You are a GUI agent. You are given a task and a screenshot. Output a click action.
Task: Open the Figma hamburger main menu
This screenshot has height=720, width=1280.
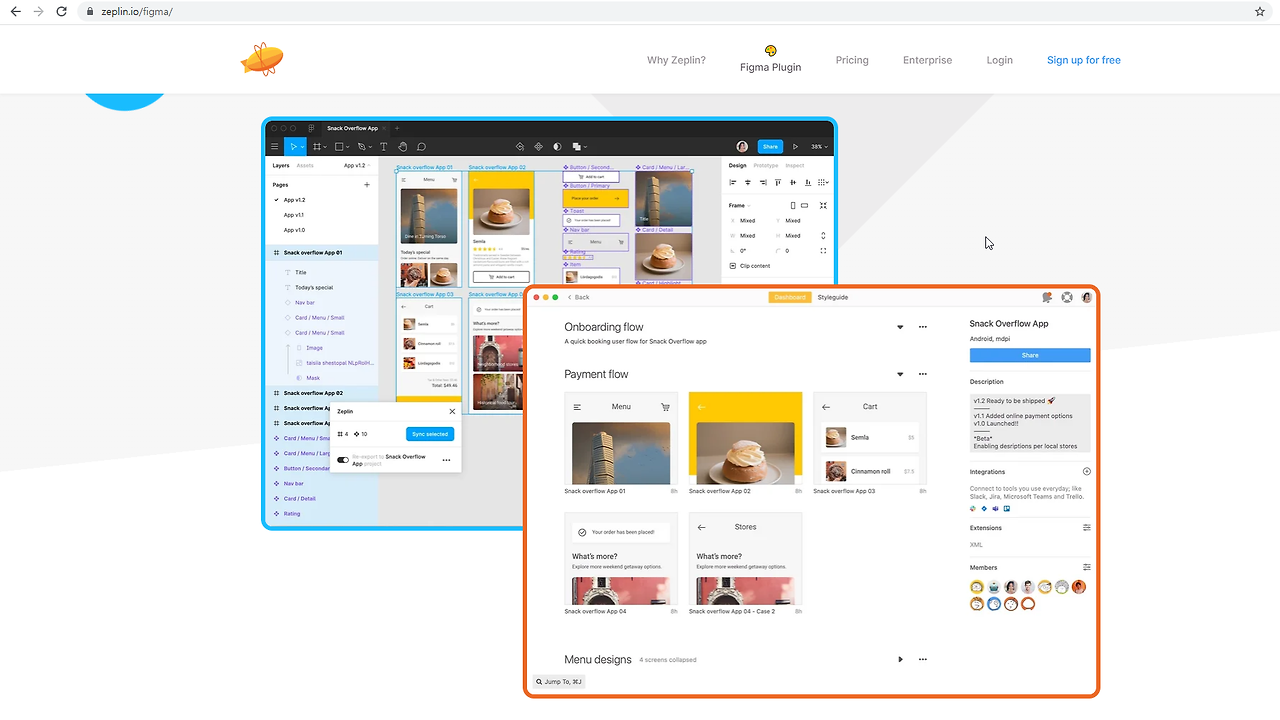pyautogui.click(x=275, y=147)
